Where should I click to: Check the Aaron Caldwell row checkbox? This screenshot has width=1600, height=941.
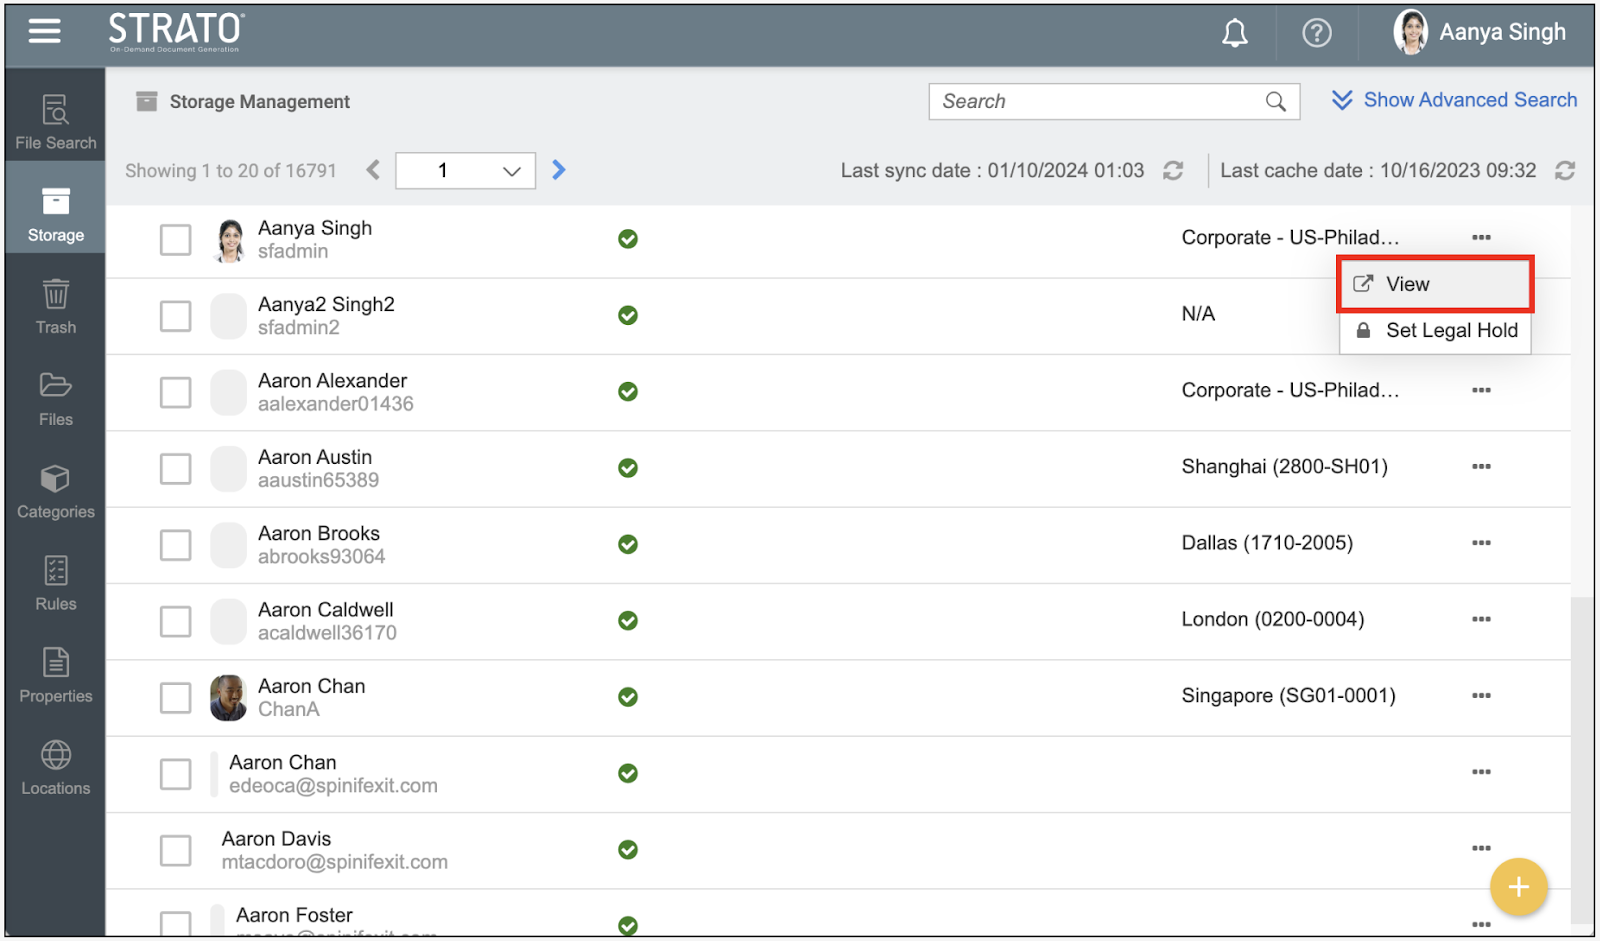tap(176, 622)
